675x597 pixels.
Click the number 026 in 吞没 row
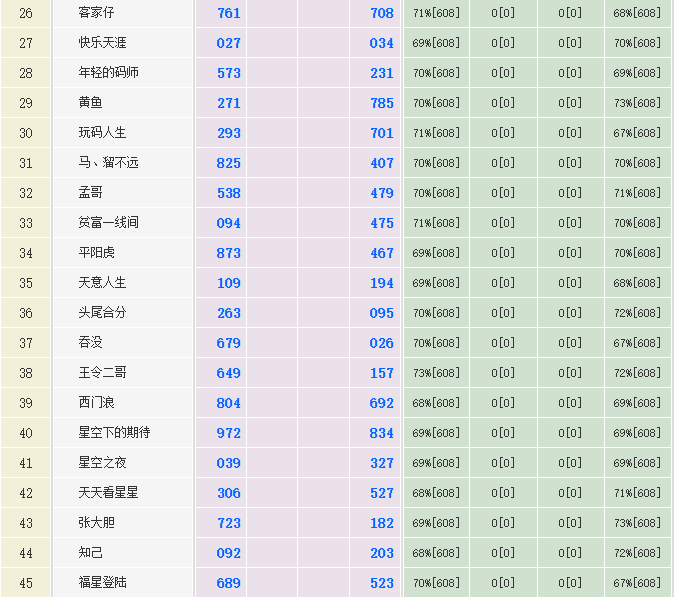pyautogui.click(x=382, y=343)
